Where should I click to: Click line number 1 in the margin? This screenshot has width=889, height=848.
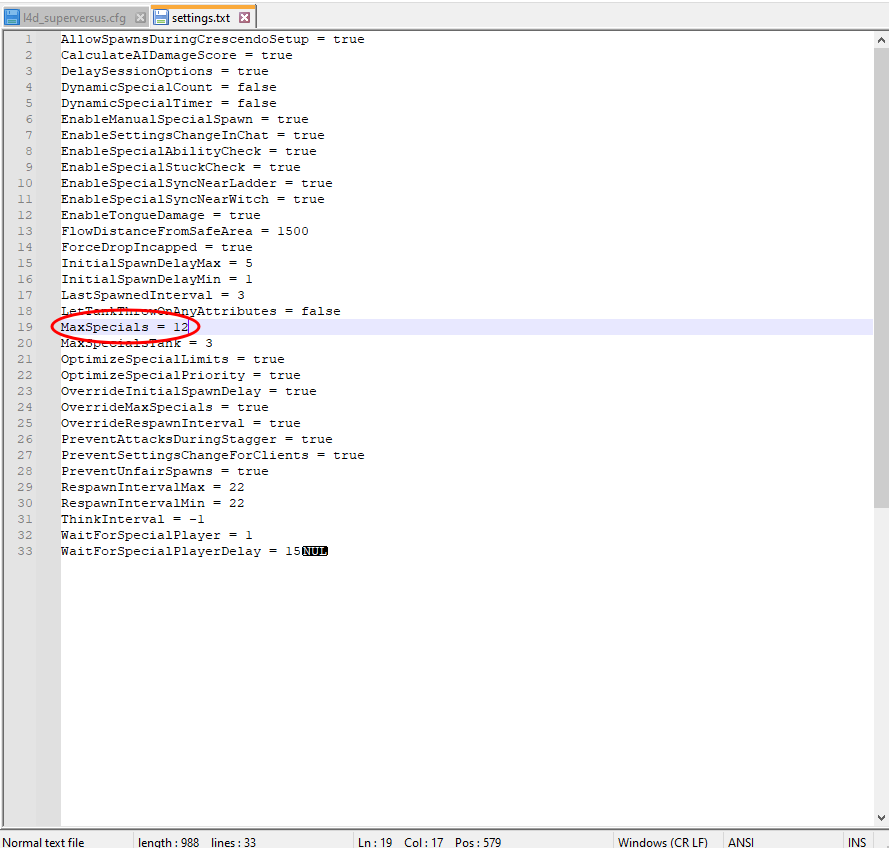pos(28,39)
